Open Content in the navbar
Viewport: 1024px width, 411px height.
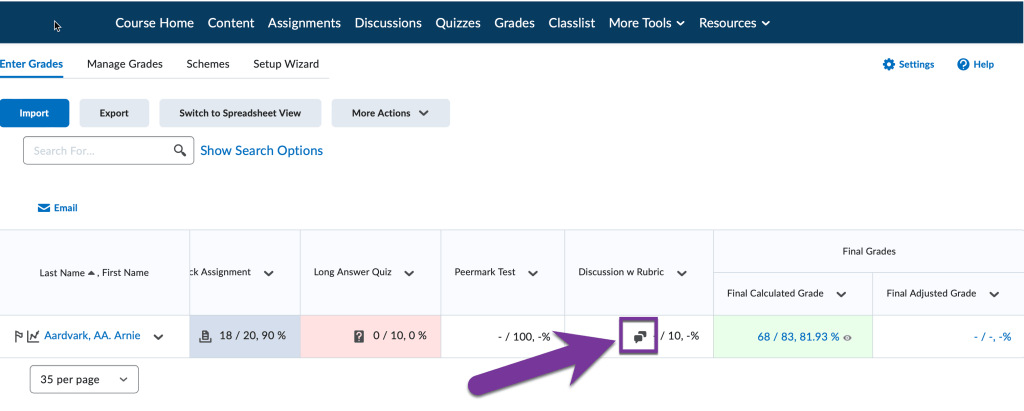click(x=231, y=23)
